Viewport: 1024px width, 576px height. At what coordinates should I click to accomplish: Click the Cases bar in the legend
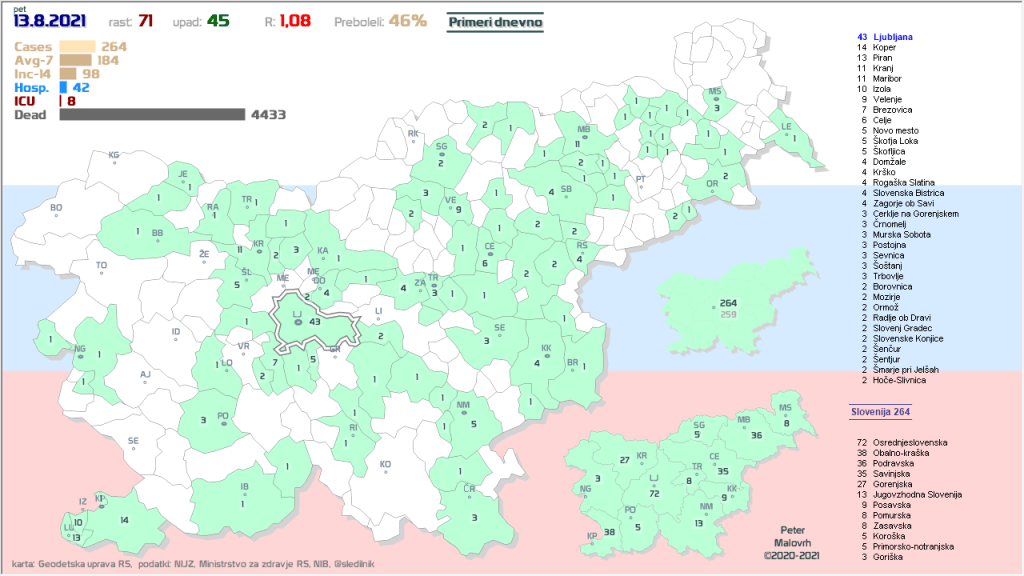point(78,46)
